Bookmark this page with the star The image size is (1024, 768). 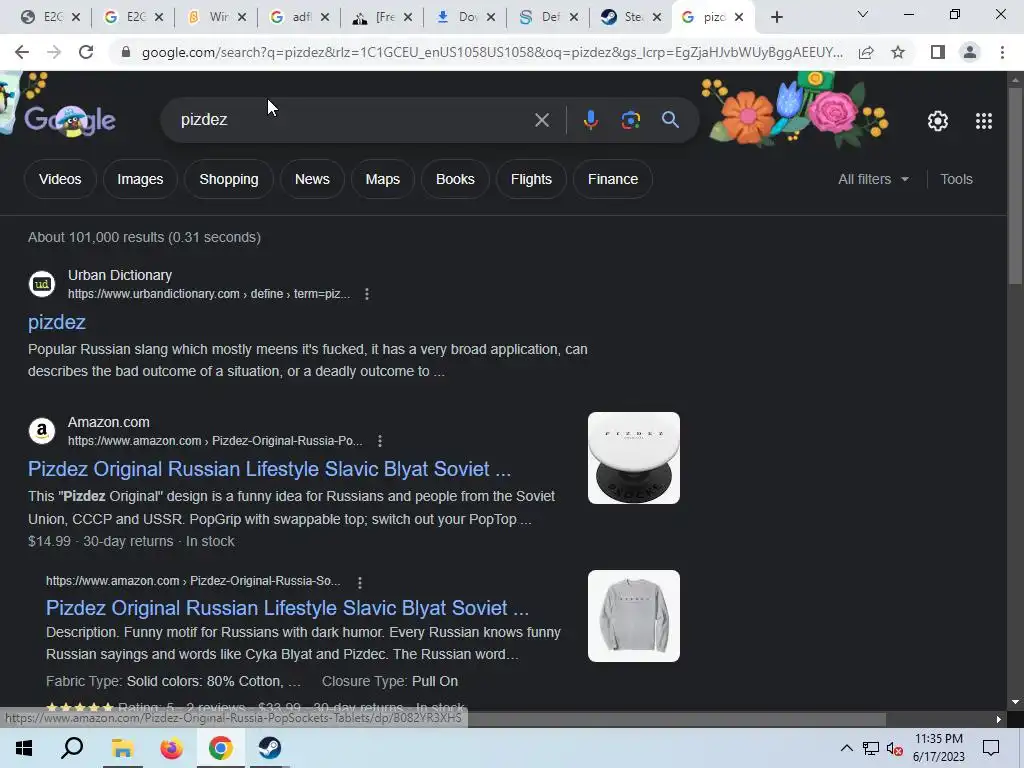tap(898, 52)
